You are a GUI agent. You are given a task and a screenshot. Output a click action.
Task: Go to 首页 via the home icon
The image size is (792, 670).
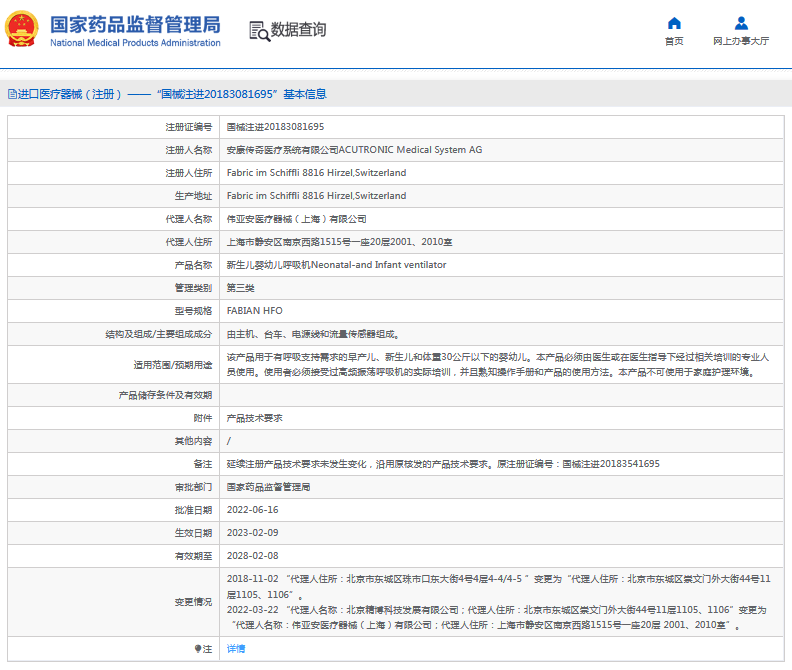674,23
